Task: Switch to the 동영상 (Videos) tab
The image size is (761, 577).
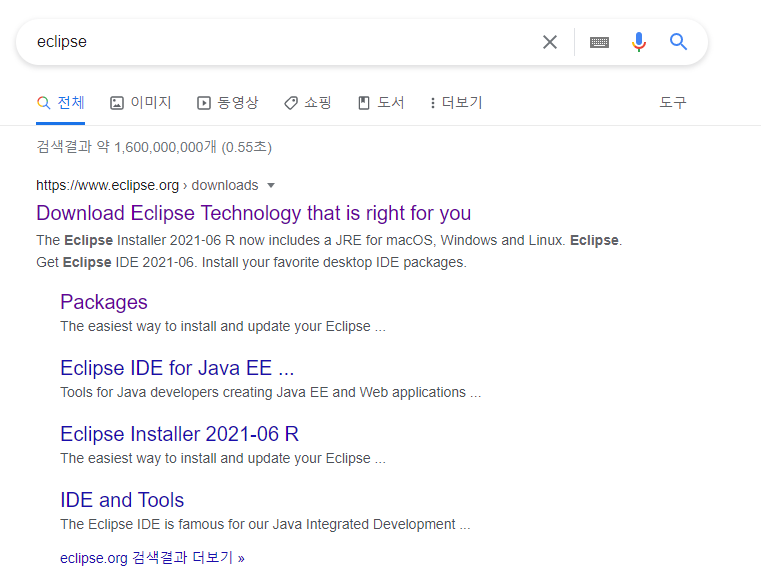Action: [x=228, y=103]
